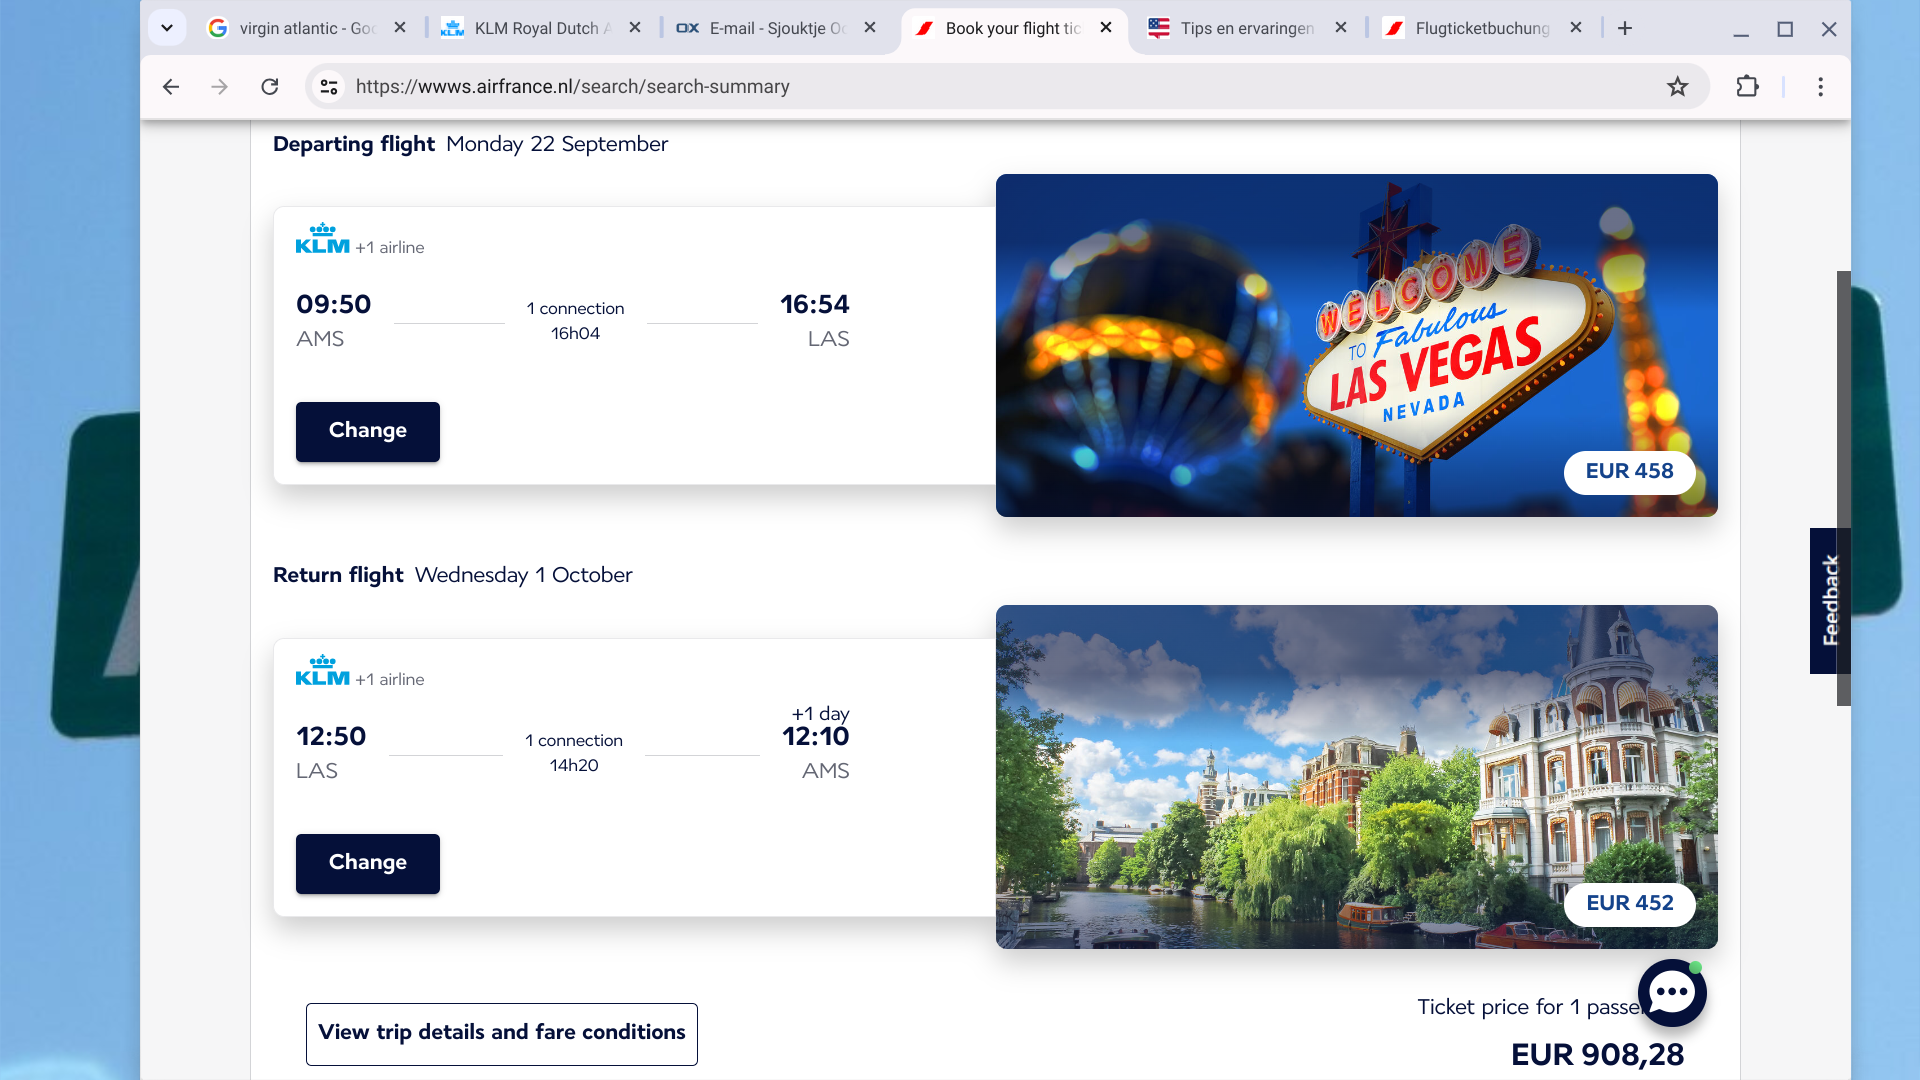
Task: Go back to the previous page
Action: [171, 87]
